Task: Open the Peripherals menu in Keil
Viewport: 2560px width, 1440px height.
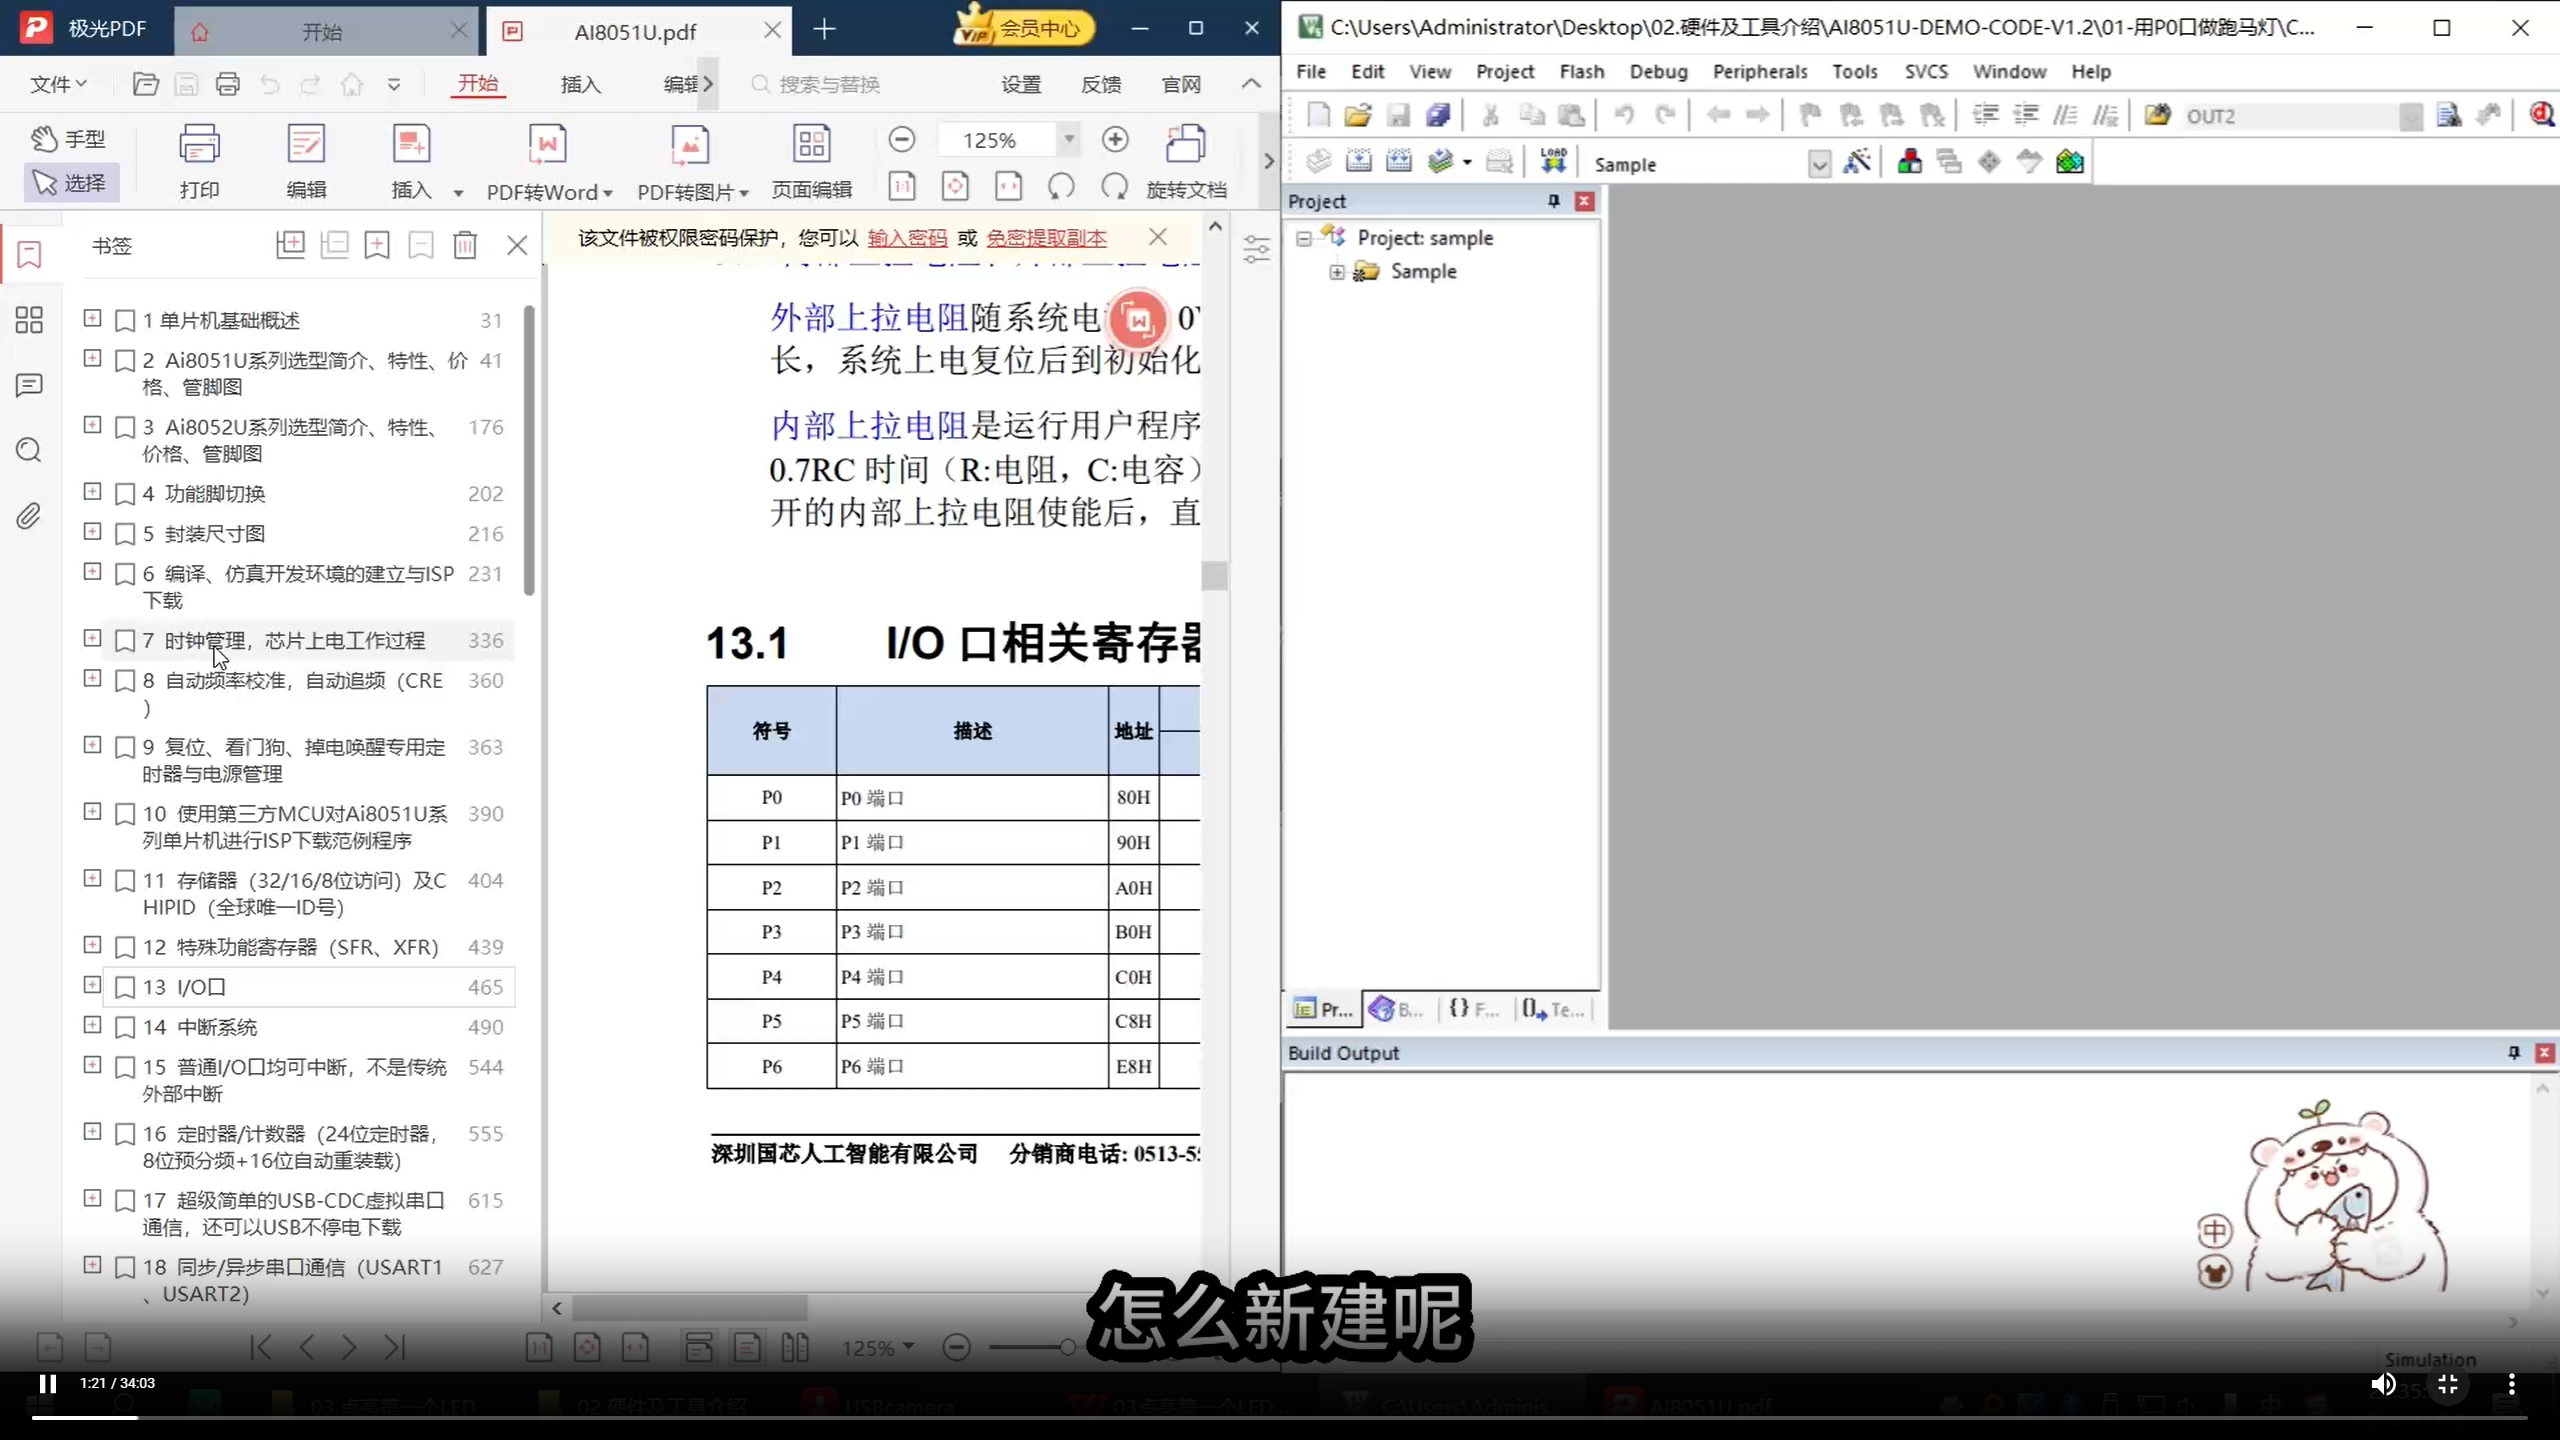Action: [1759, 71]
